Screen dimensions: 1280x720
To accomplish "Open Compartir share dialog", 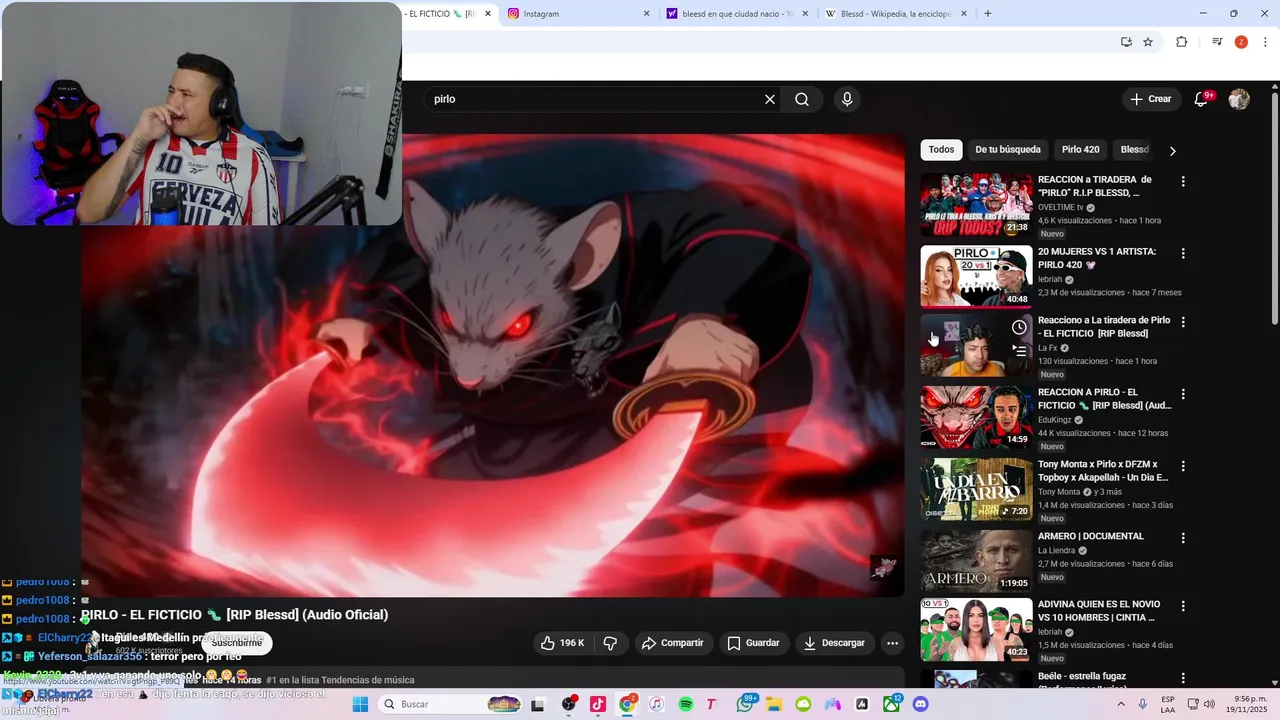I will pyautogui.click(x=673, y=643).
